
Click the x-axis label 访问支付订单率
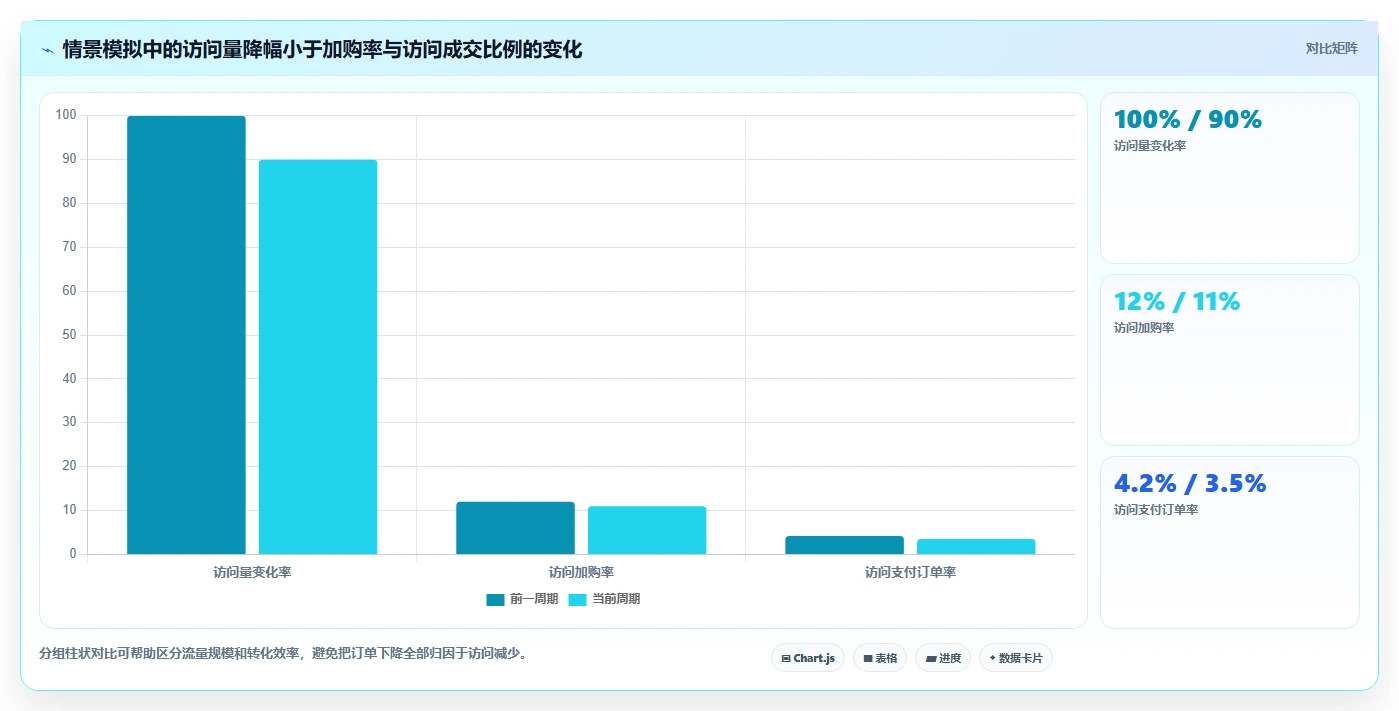(910, 573)
